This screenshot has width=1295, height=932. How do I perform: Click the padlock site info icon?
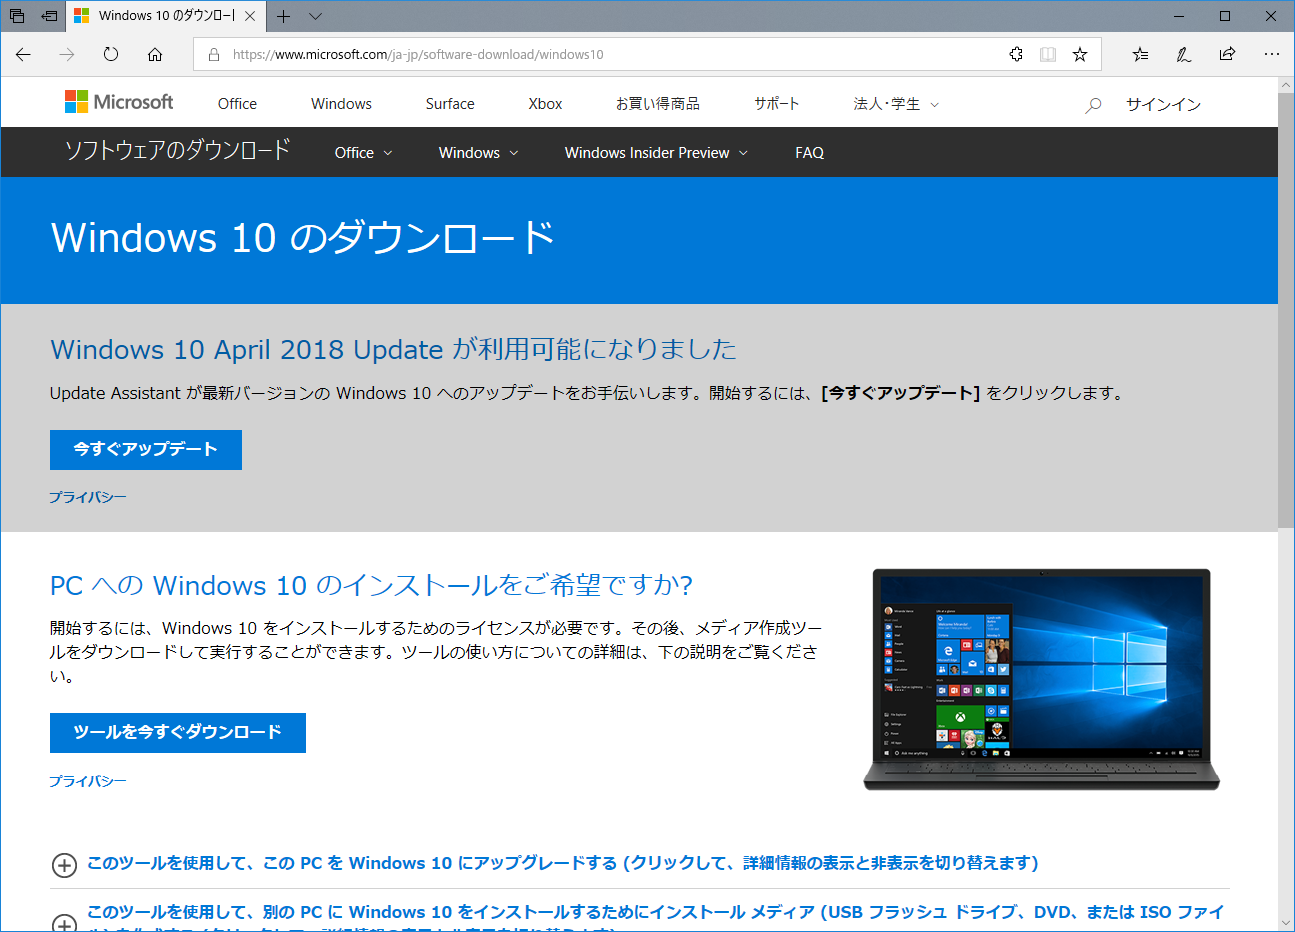(213, 54)
